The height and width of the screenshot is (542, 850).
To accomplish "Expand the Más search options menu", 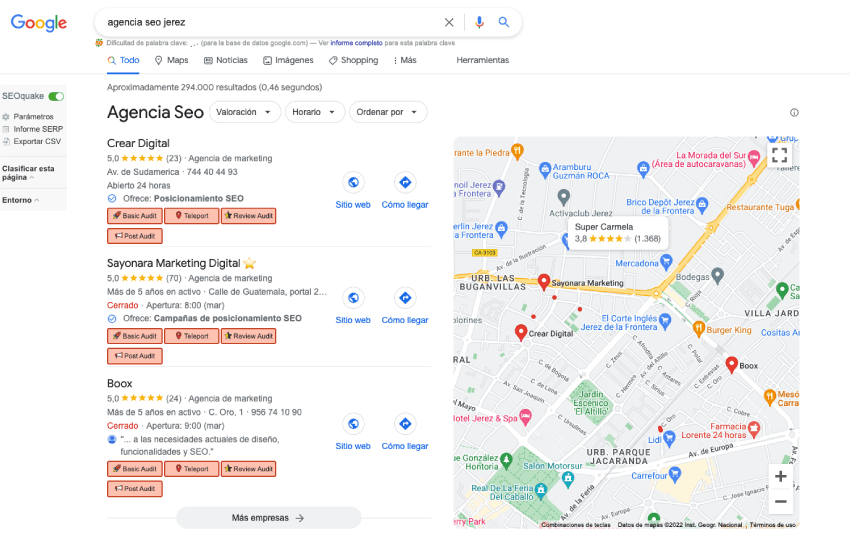I will (405, 60).
